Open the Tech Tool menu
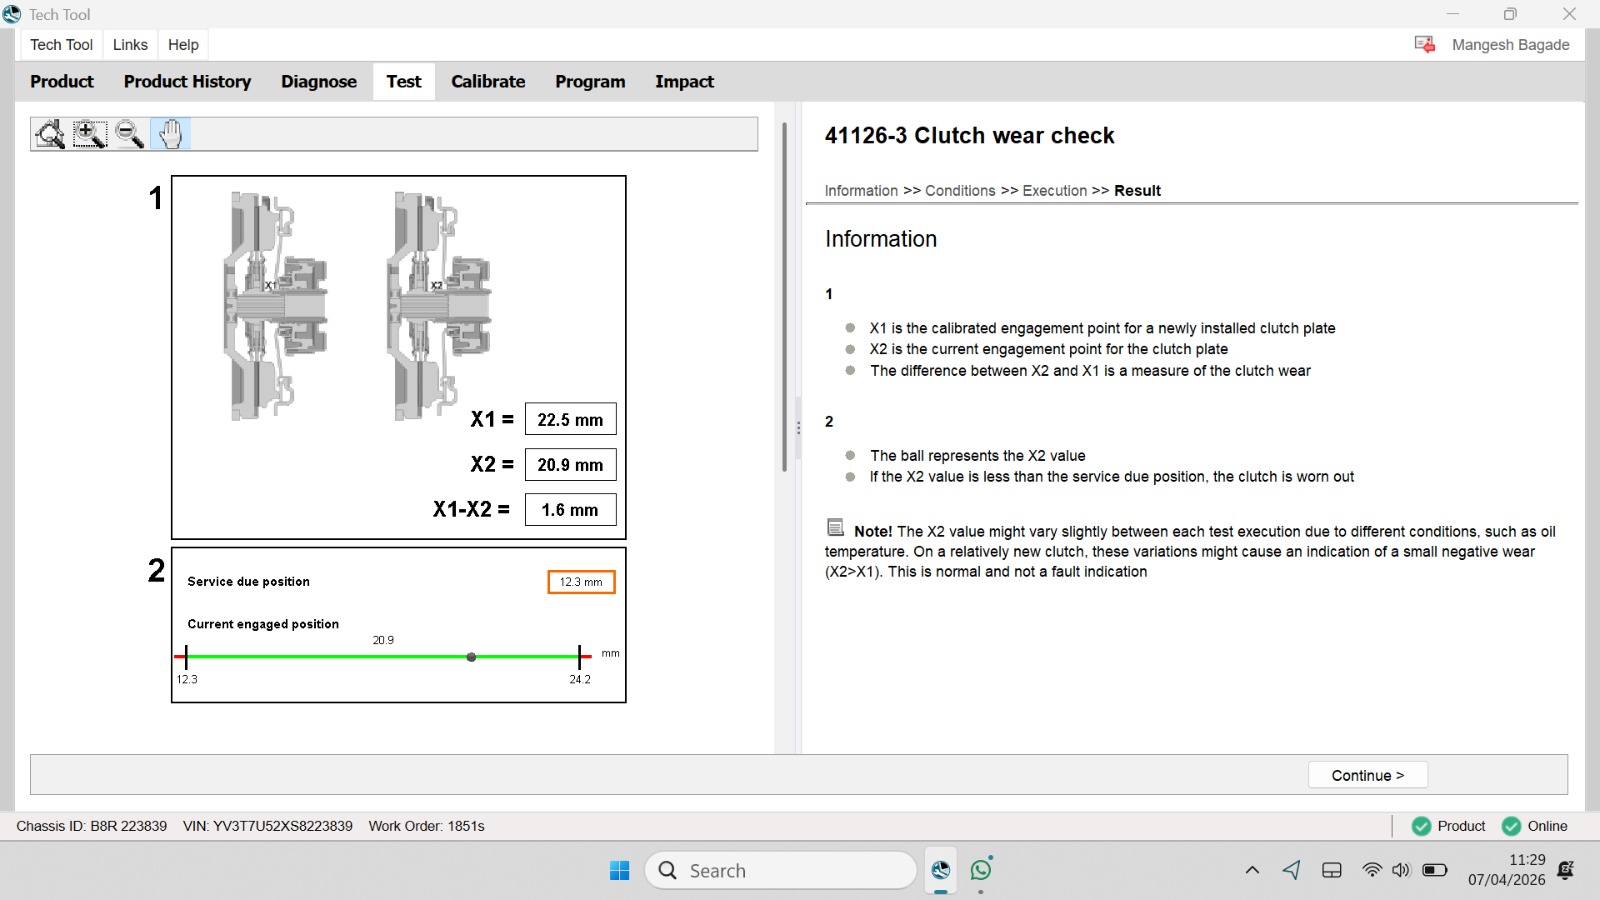 coord(61,45)
